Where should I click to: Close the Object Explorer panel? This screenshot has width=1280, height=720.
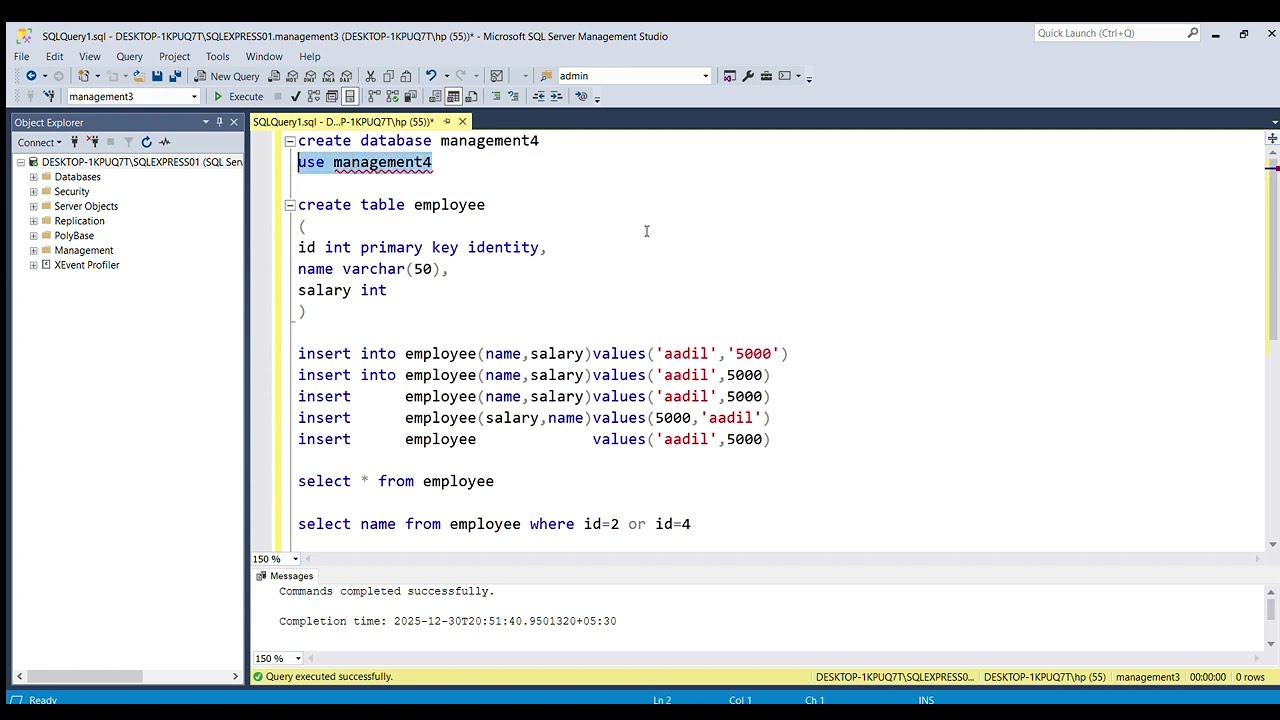tap(234, 122)
